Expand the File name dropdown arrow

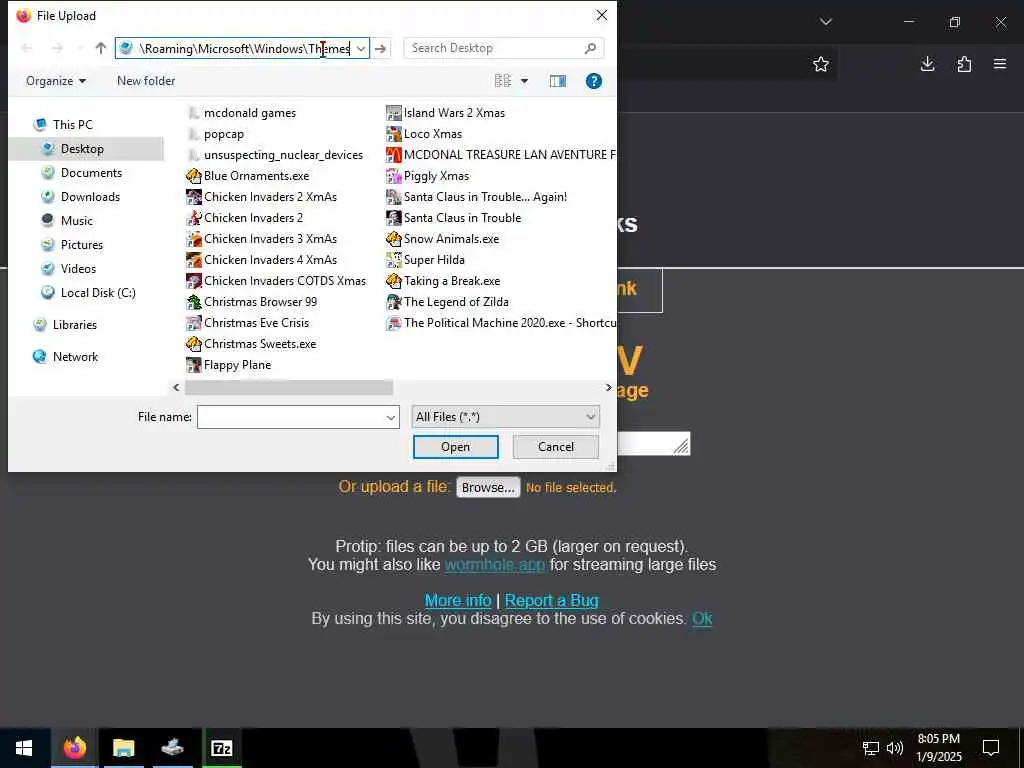(x=391, y=417)
